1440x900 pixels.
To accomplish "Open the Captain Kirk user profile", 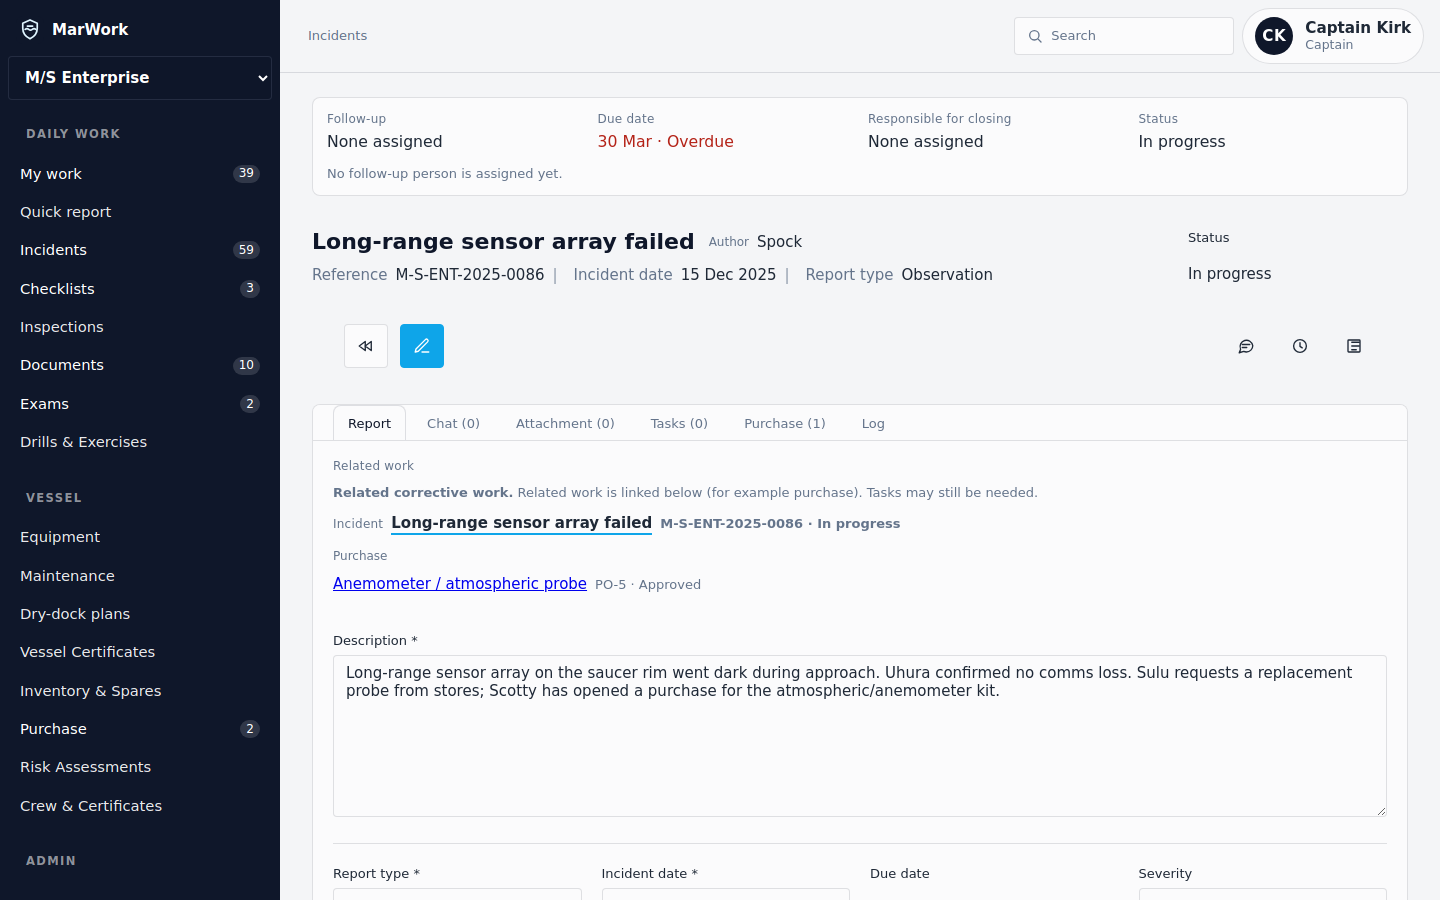I will tap(1333, 36).
